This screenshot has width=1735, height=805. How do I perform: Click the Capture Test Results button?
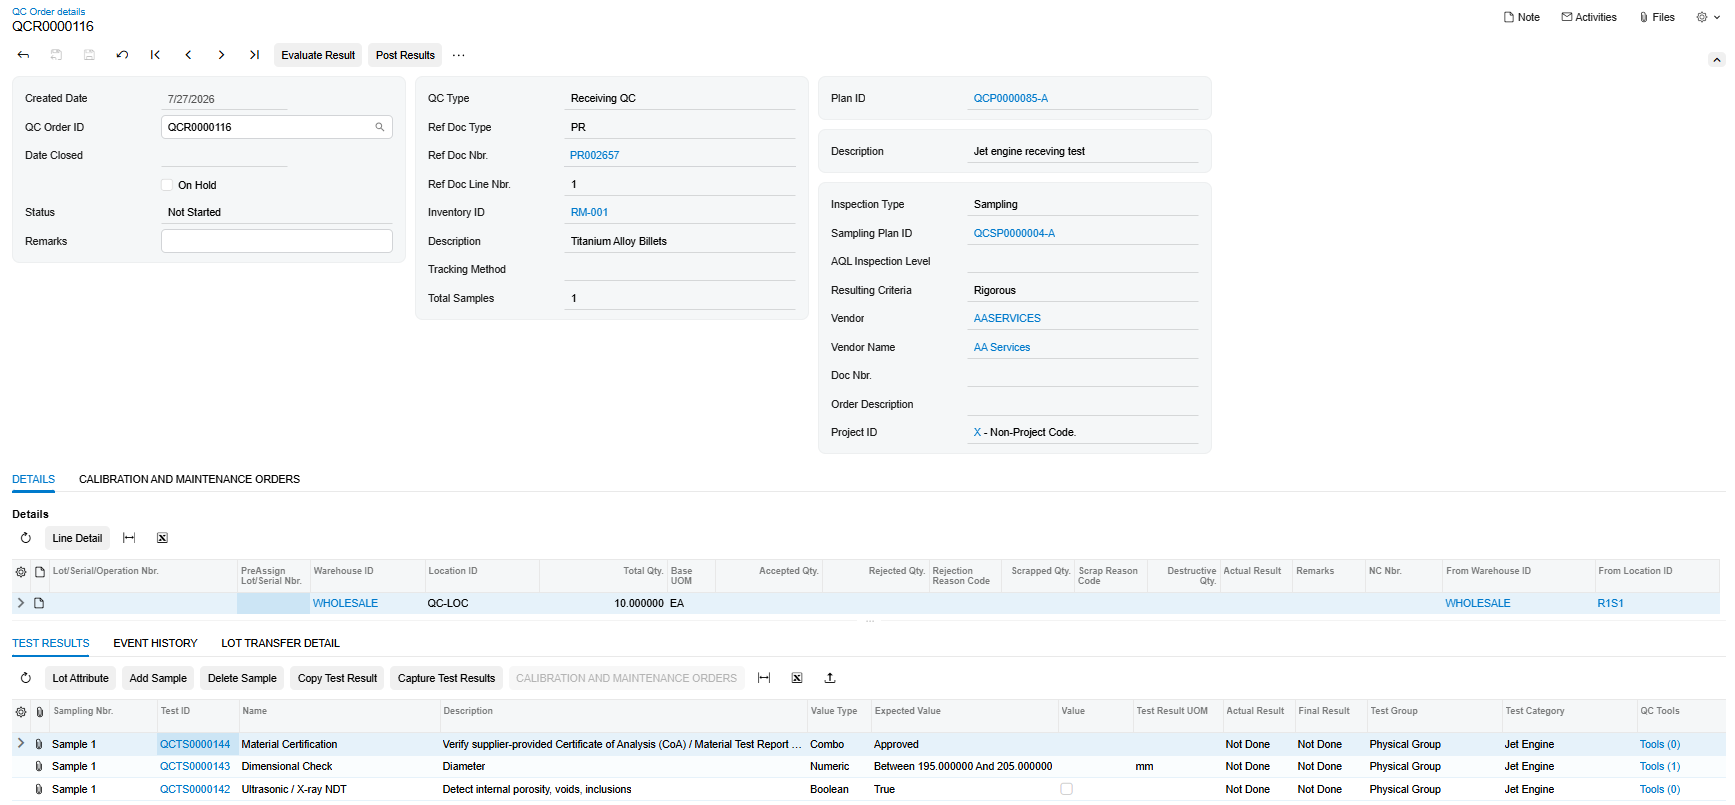[446, 678]
